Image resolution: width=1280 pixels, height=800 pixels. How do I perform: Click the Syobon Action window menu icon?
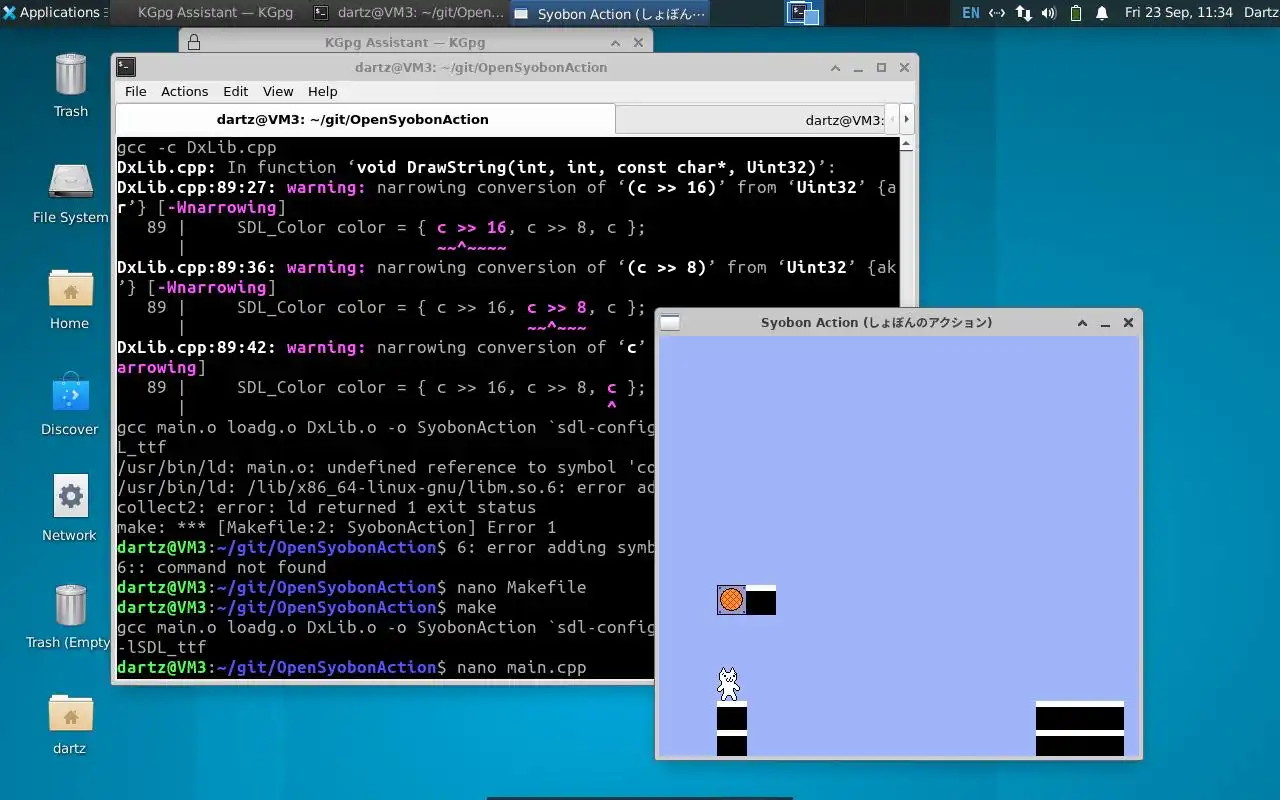coord(670,322)
